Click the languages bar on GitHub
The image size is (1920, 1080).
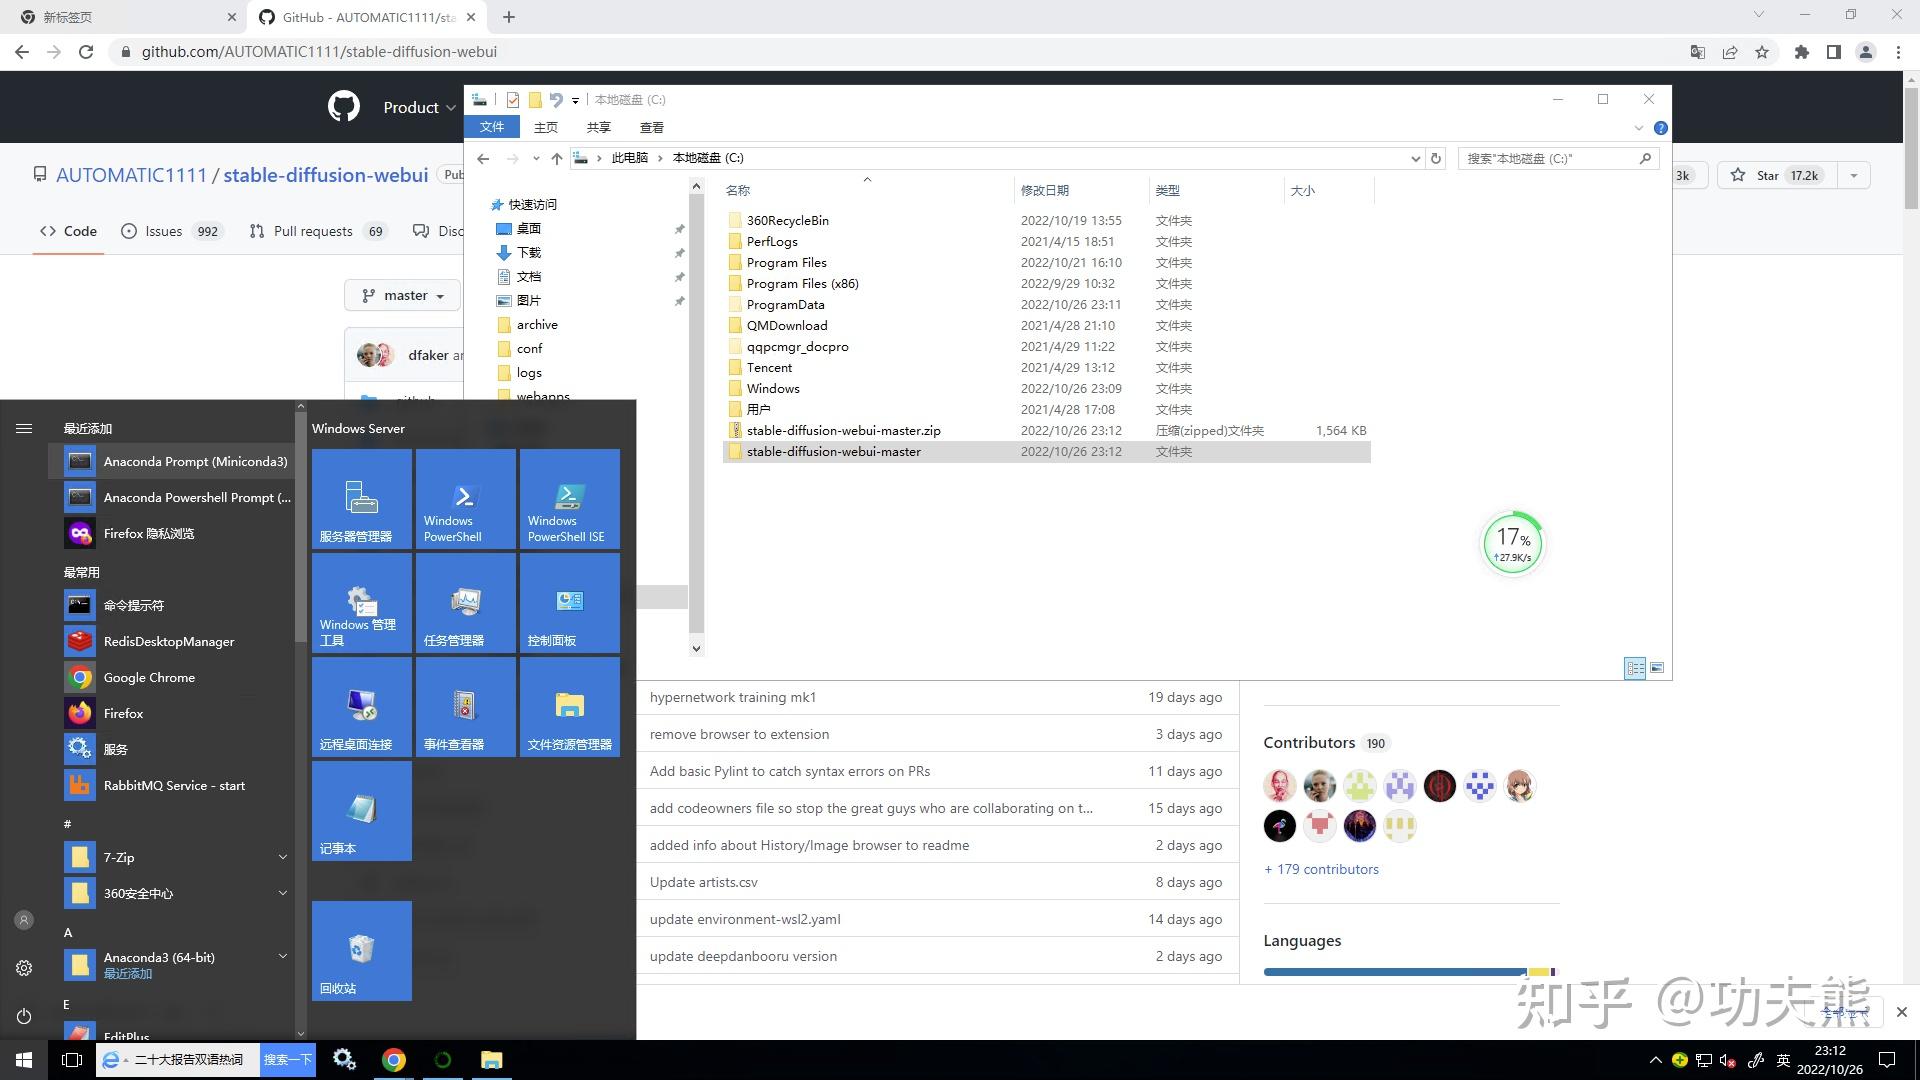pos(1410,971)
